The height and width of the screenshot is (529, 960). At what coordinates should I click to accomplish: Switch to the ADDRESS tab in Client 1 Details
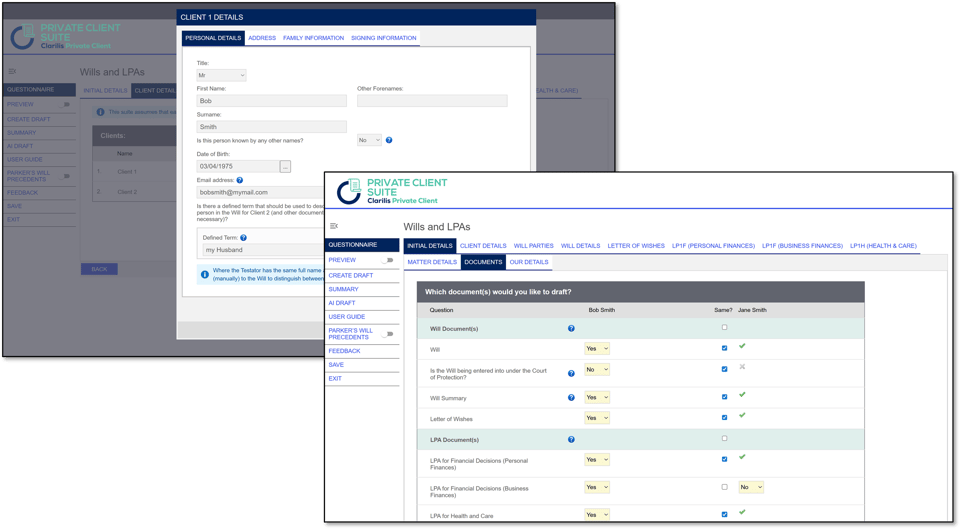pos(262,38)
